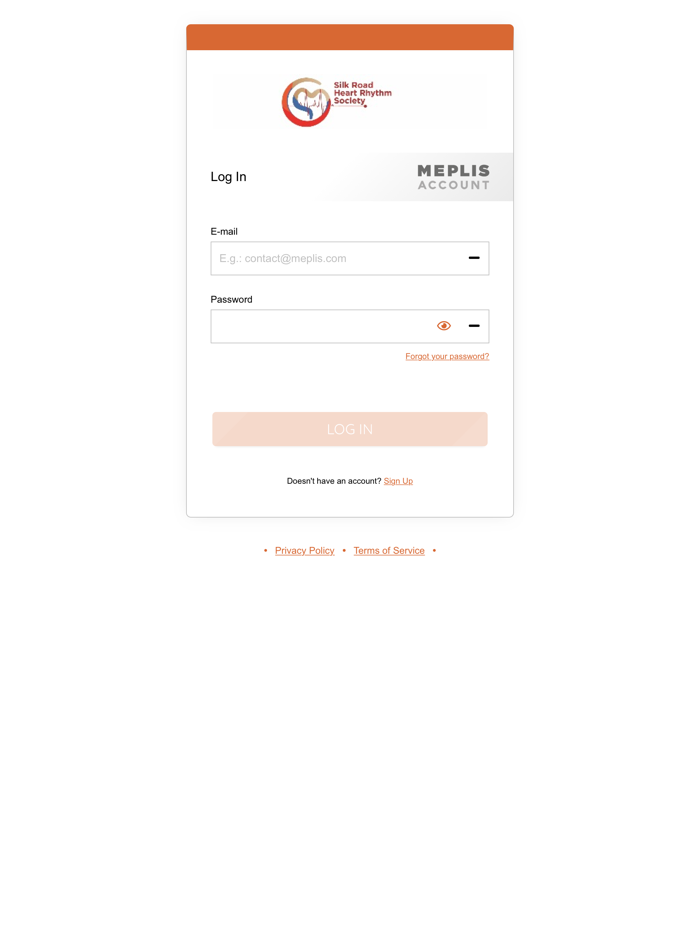The width and height of the screenshot is (700, 934).
Task: Click the Log In heading
Action: [228, 177]
